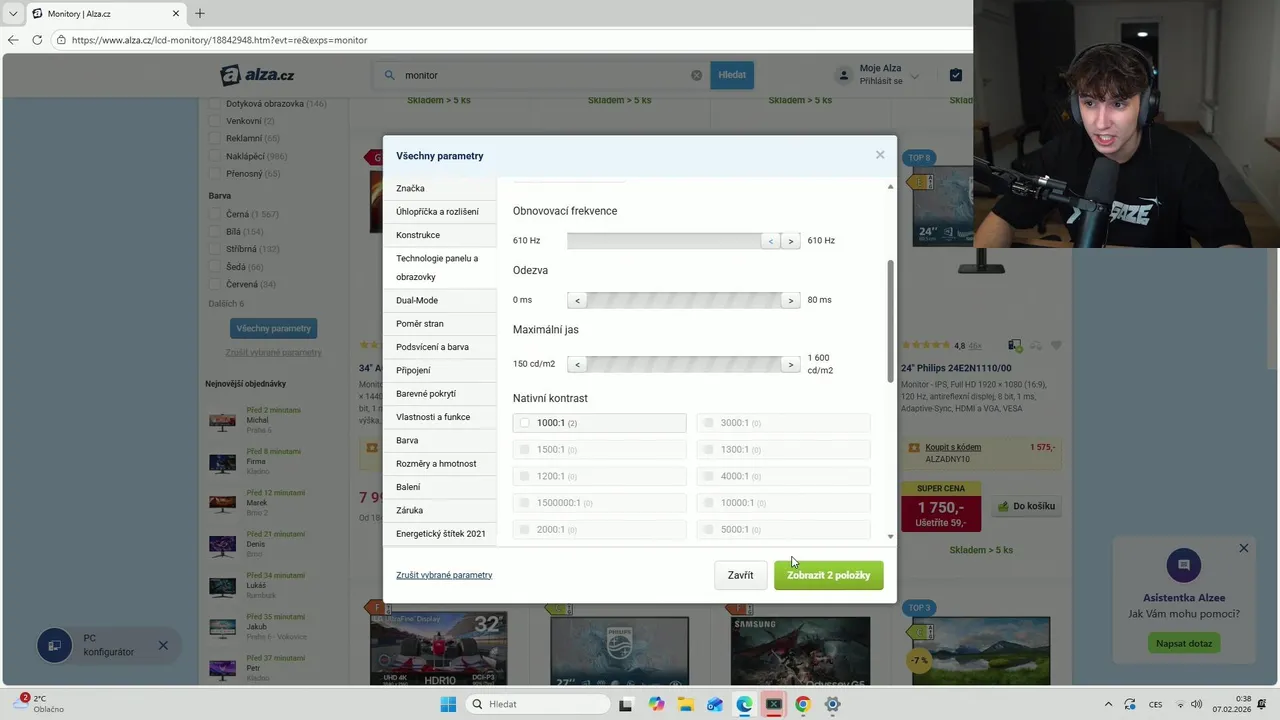Check the 10000:1 contrast option
The image size is (1280, 720).
708,503
